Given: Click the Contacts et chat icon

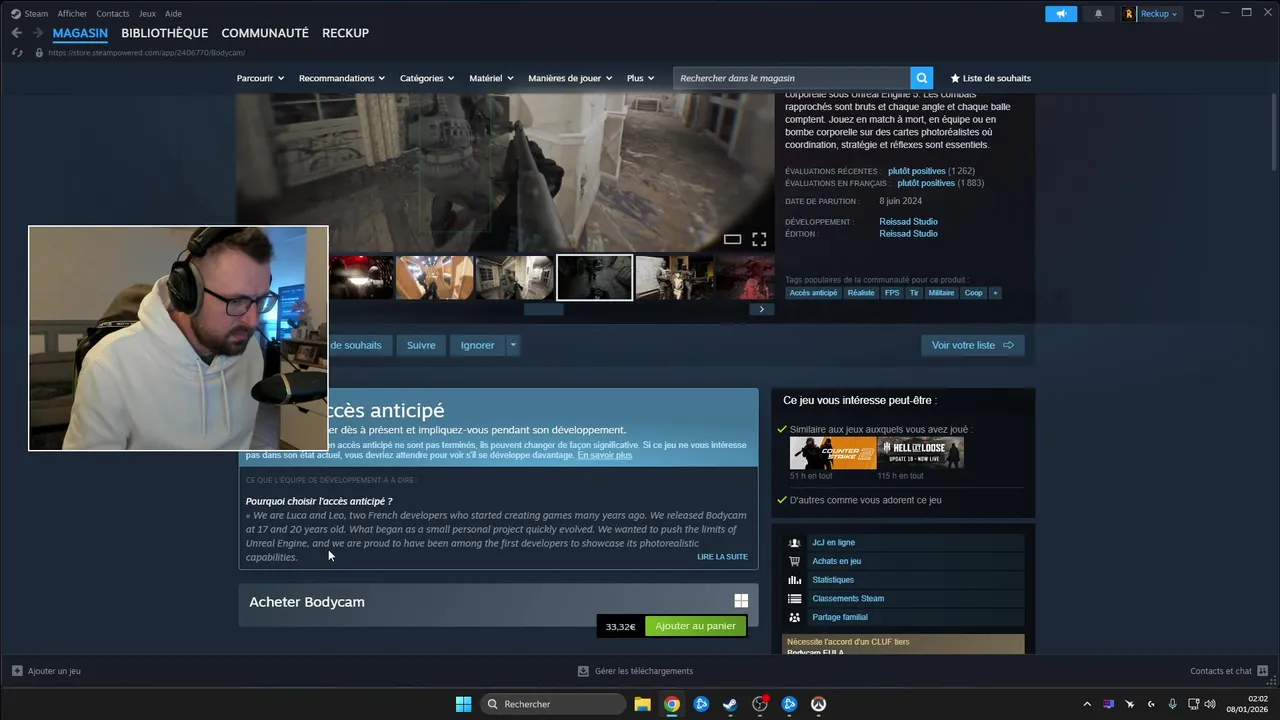Looking at the screenshot, I should 1262,671.
